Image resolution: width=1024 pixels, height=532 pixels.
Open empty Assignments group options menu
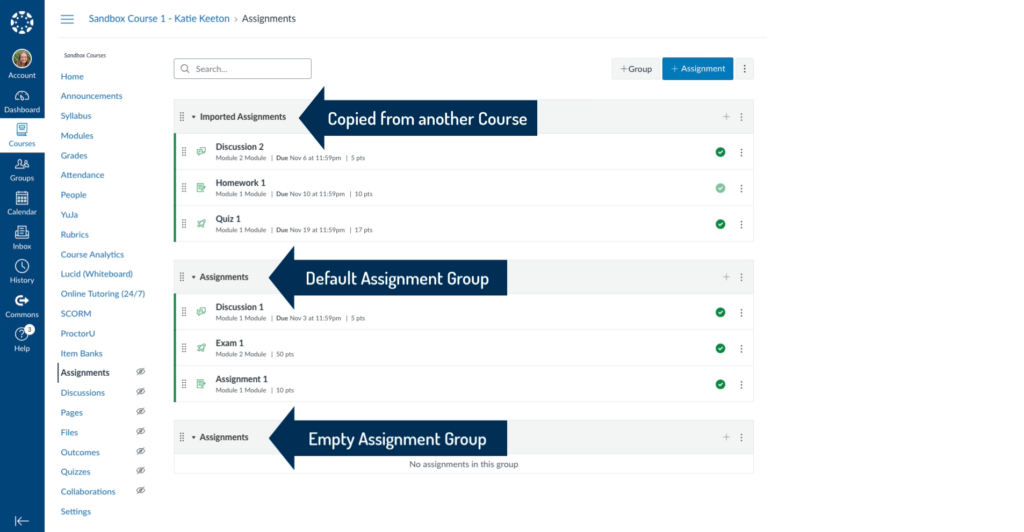click(x=741, y=437)
